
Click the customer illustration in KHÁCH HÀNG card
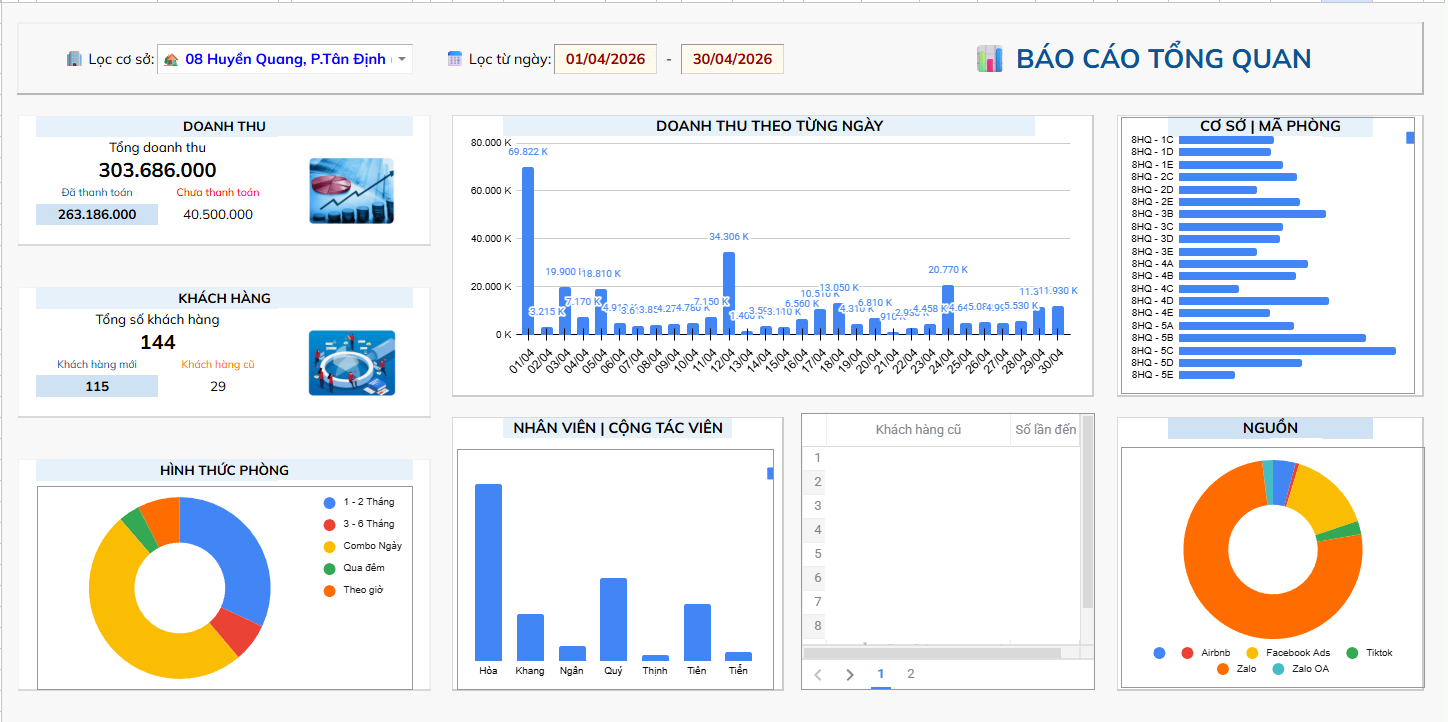pos(351,363)
